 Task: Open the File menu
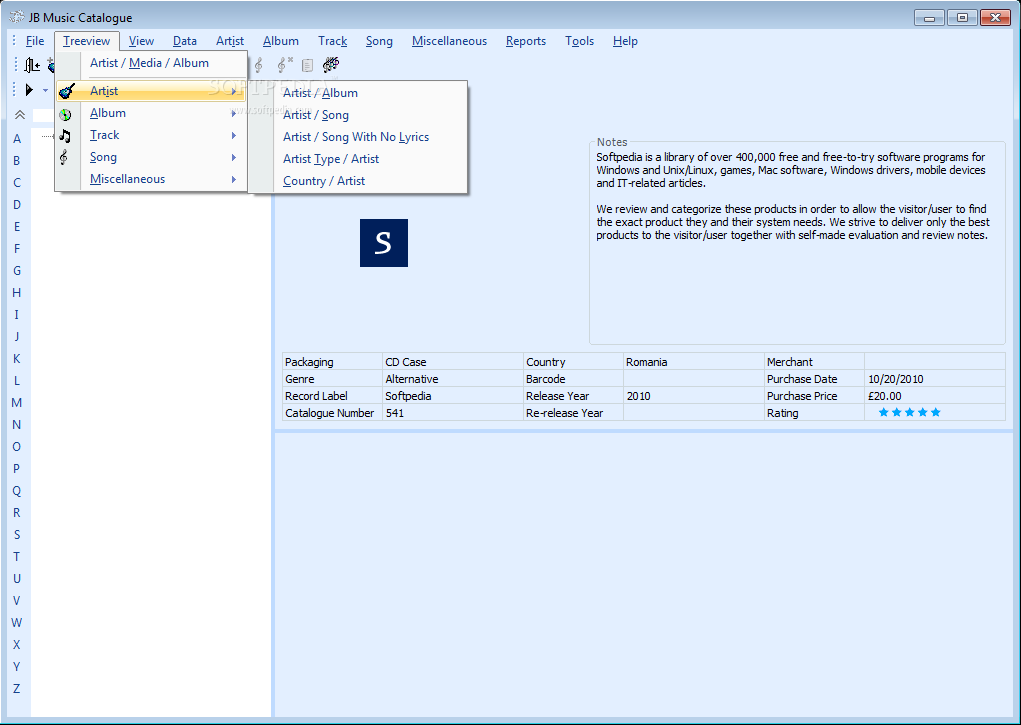[35, 41]
